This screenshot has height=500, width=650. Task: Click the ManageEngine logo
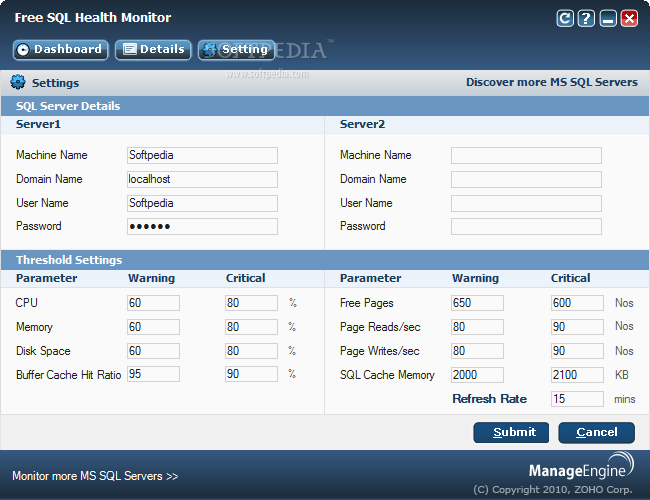click(x=581, y=466)
